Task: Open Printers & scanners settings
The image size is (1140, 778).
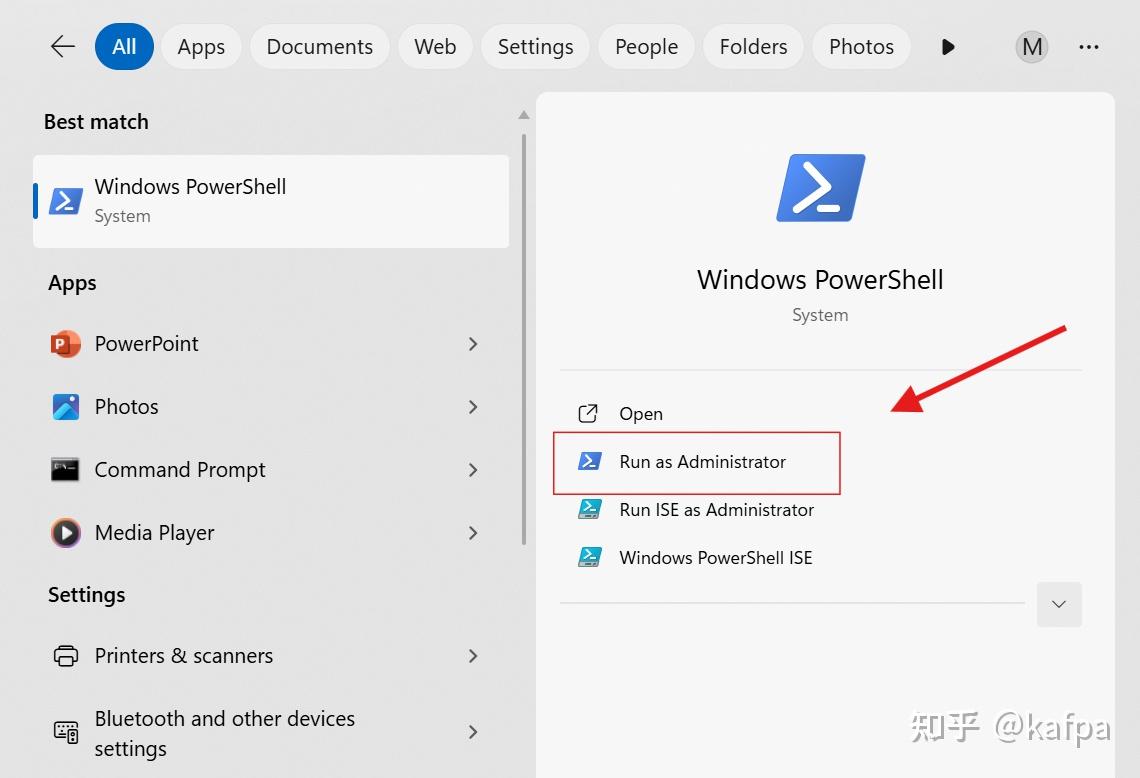Action: [x=184, y=656]
